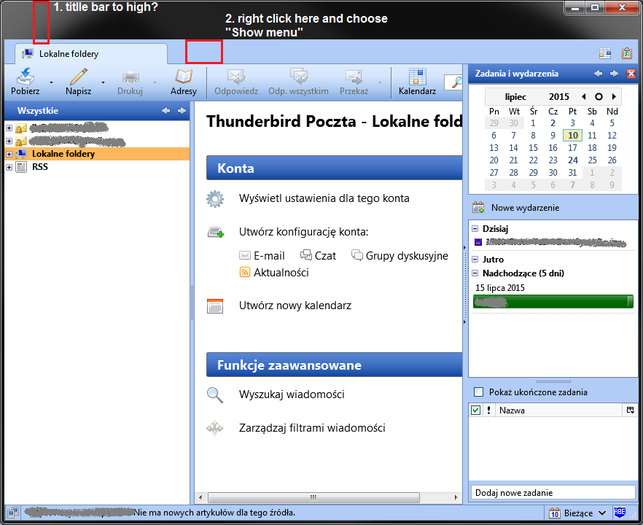Go to next month in mini calendar
Screen dimensions: 643x525
pyautogui.click(x=614, y=97)
